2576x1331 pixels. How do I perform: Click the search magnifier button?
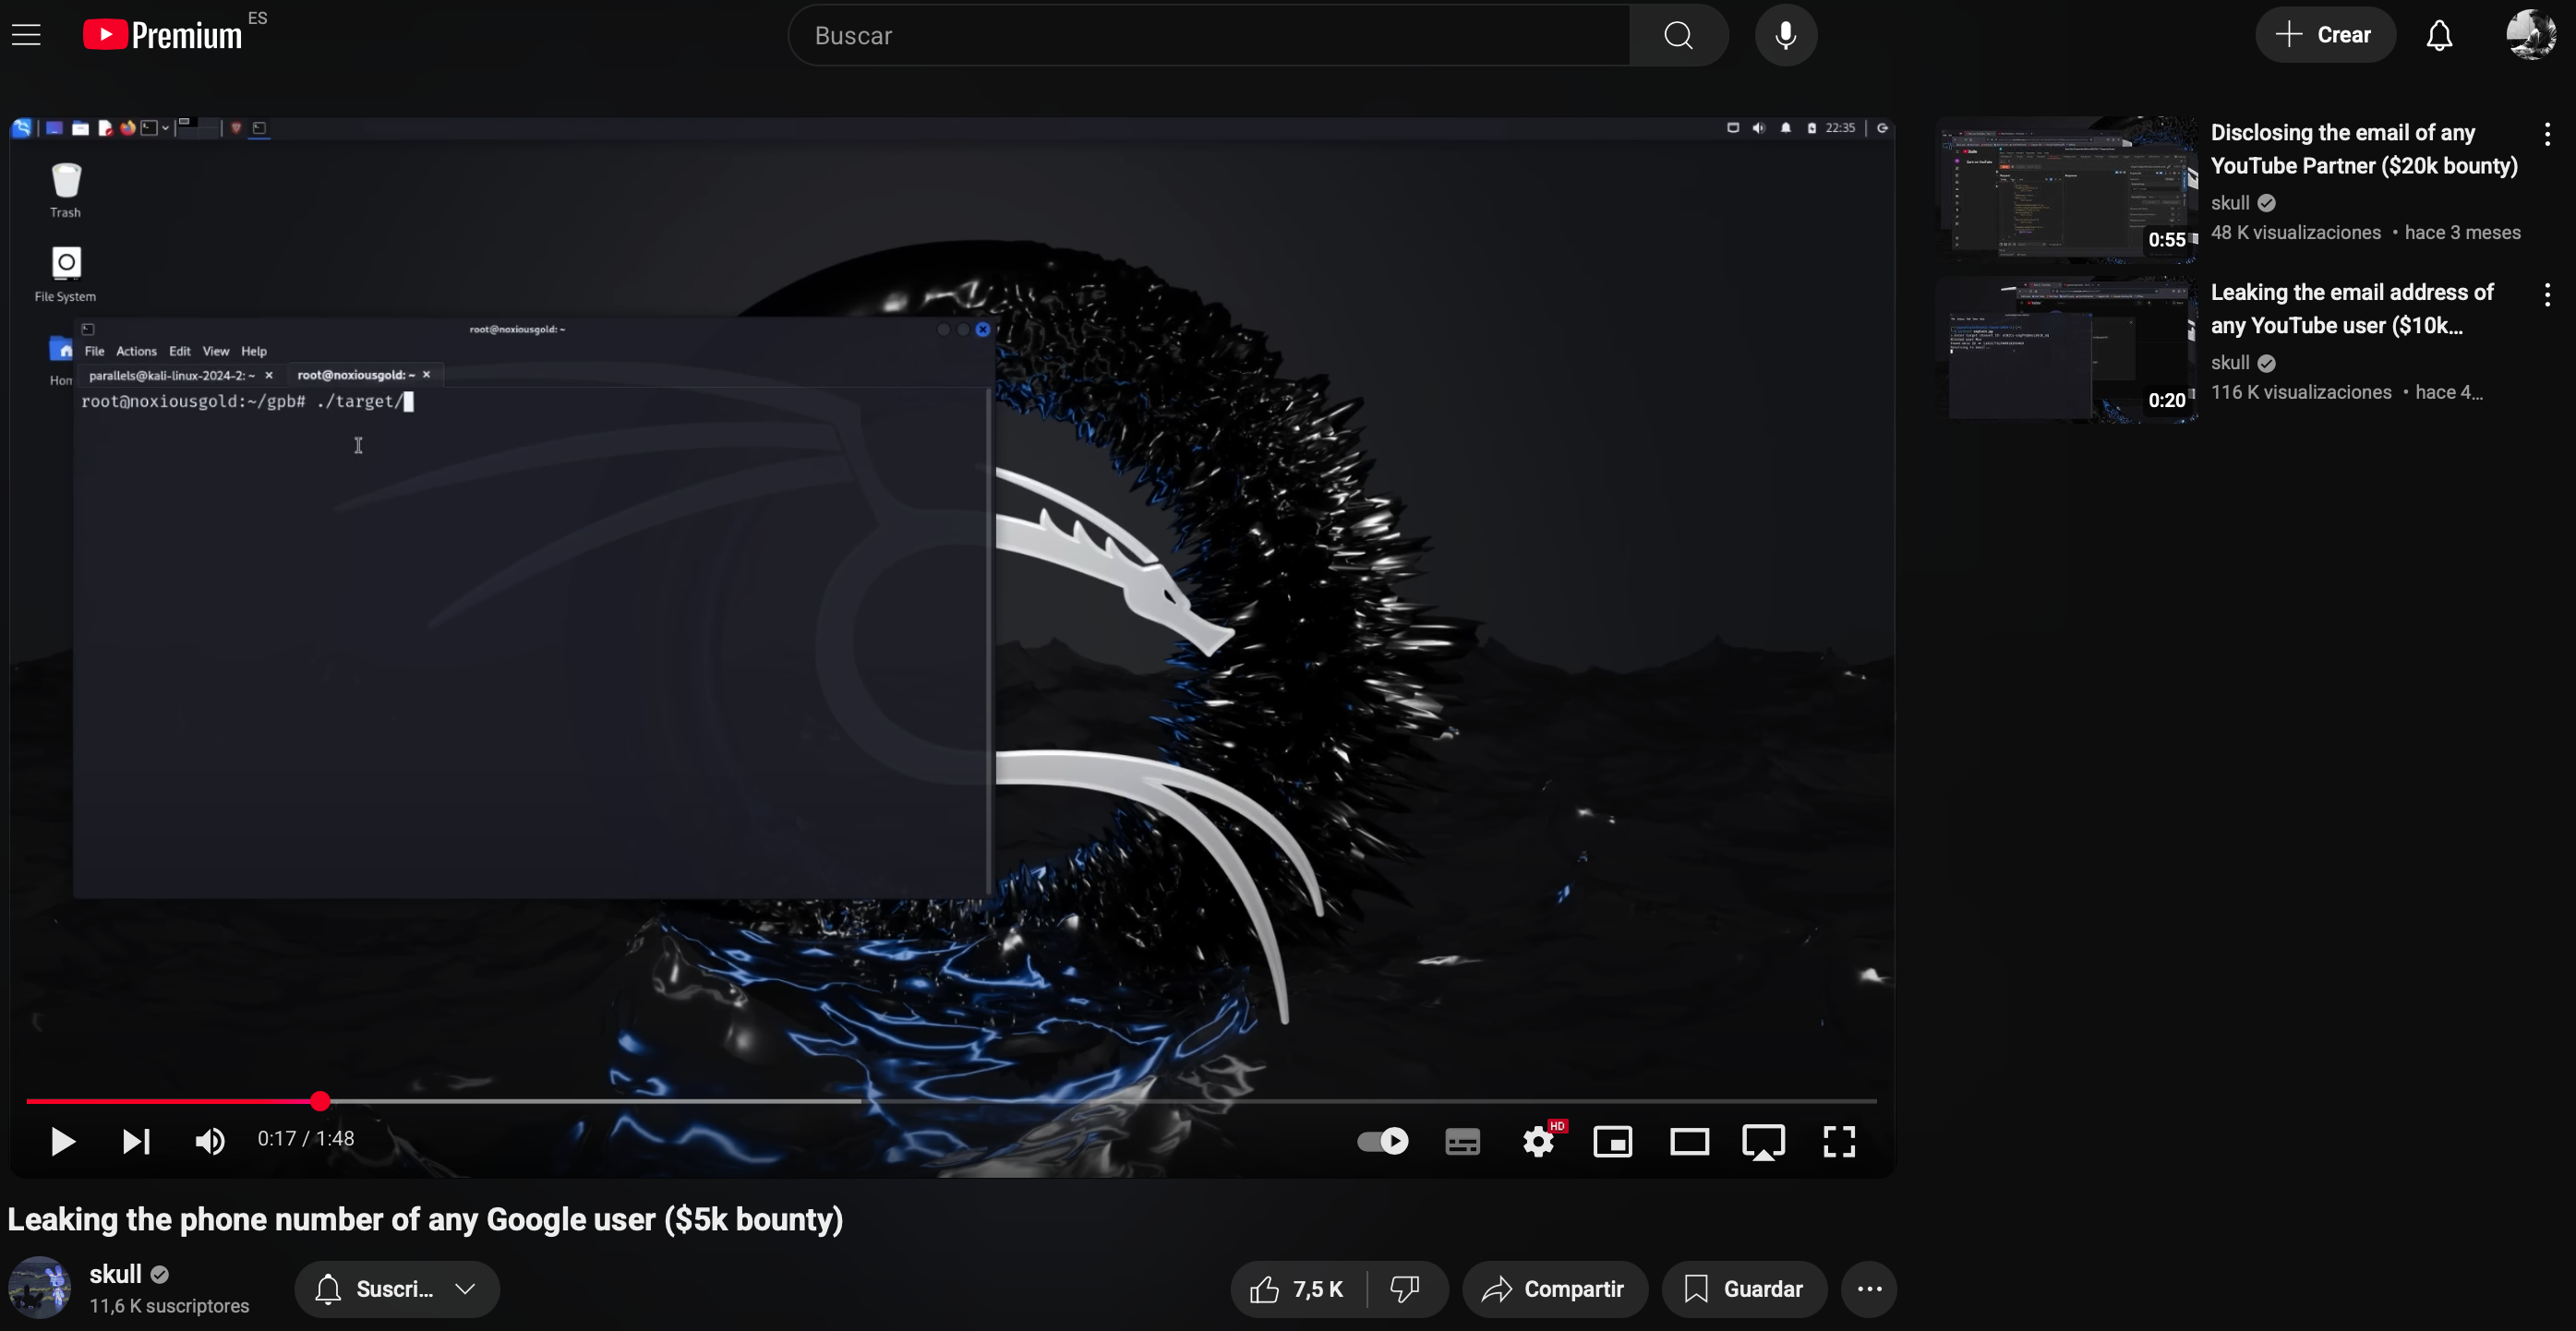tap(1678, 36)
